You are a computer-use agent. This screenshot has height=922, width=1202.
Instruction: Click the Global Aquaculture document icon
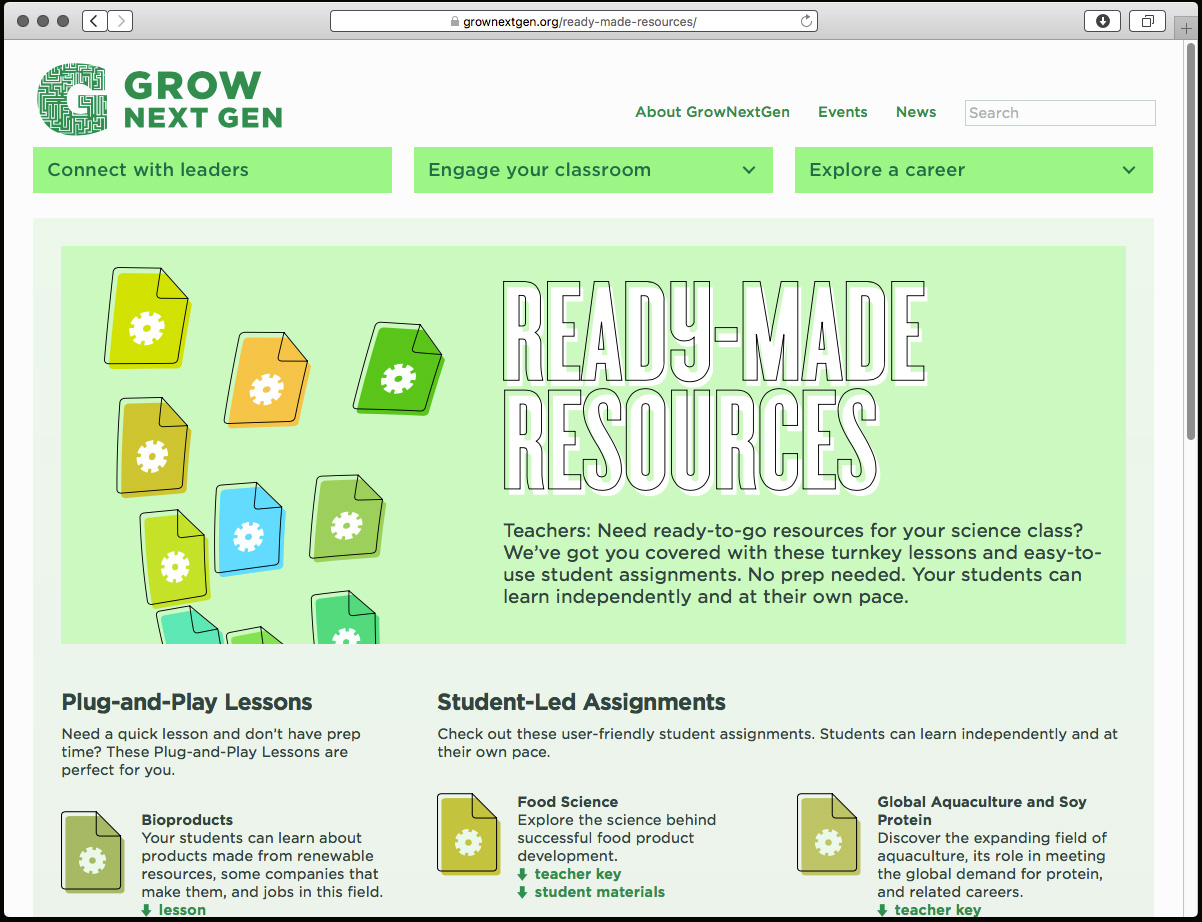point(828,834)
